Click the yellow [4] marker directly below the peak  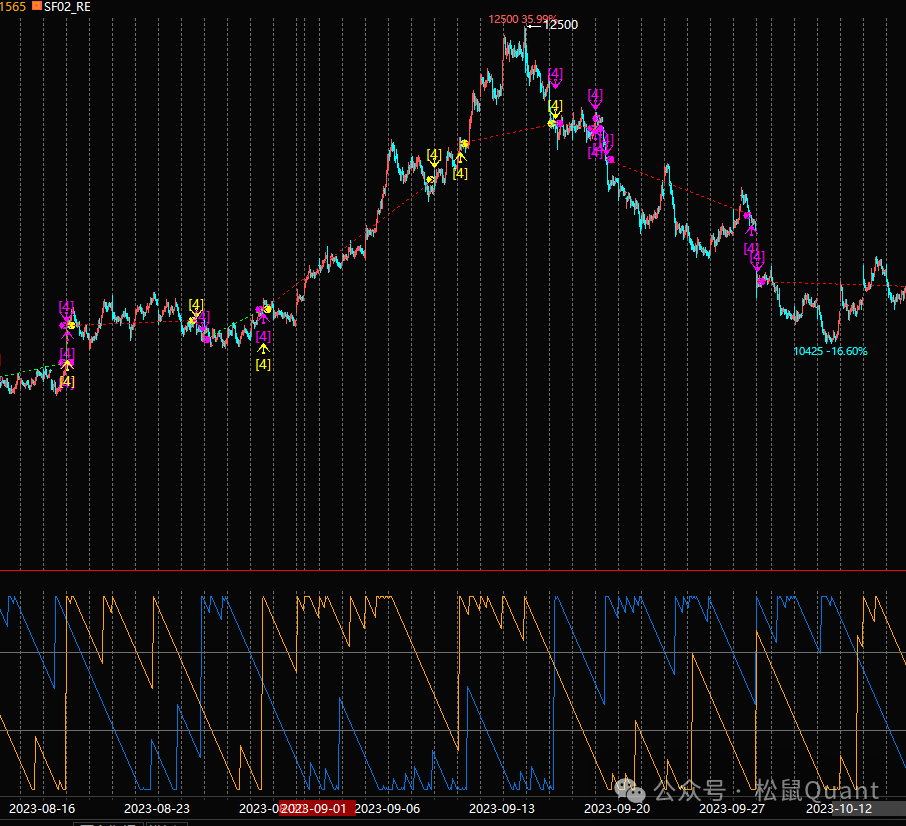pyautogui.click(x=556, y=106)
